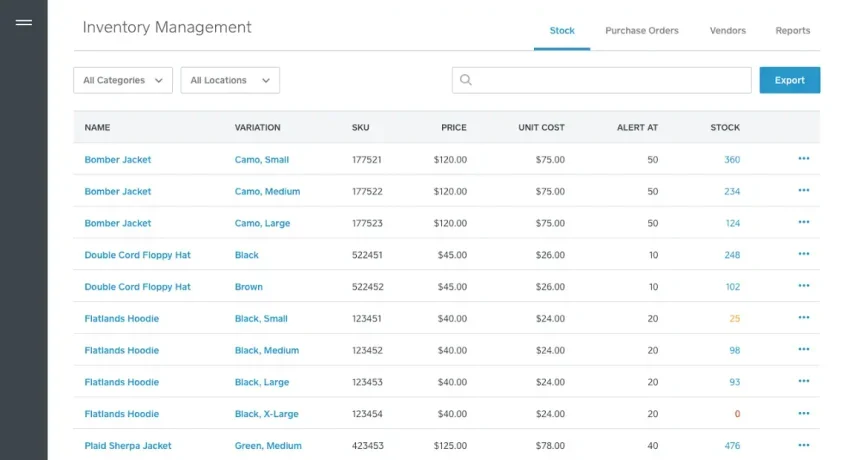The width and height of the screenshot is (847, 460).
Task: Open Bomber Jacket with SKU 177523
Action: pyautogui.click(x=118, y=224)
